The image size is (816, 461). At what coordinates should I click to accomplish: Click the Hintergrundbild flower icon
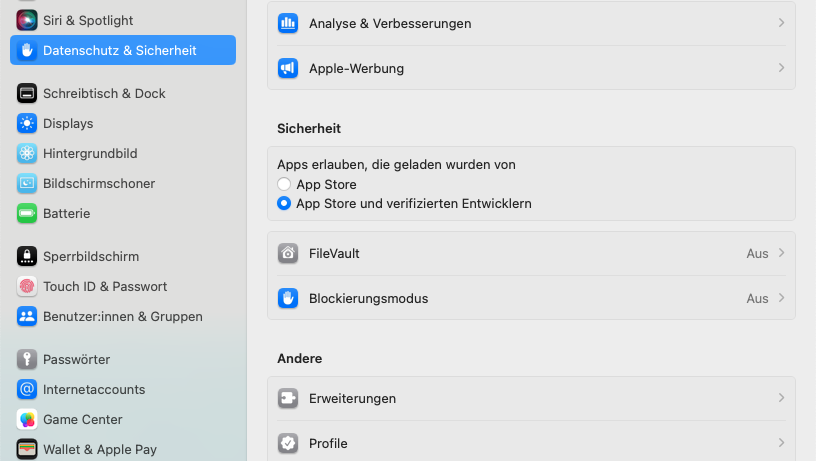click(x=27, y=153)
